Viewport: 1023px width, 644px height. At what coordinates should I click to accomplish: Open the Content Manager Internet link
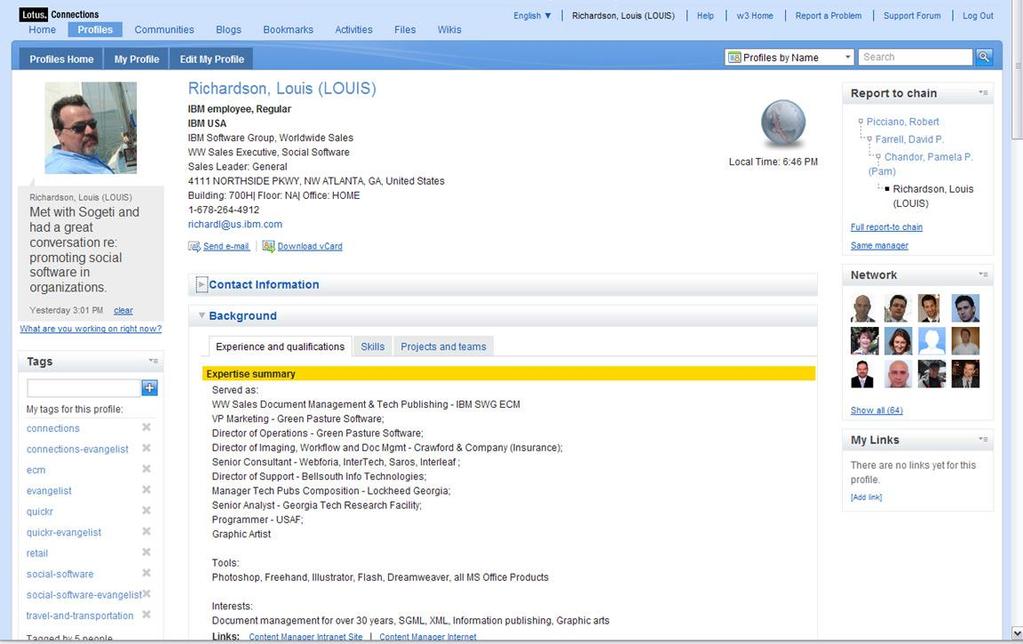(x=428, y=637)
